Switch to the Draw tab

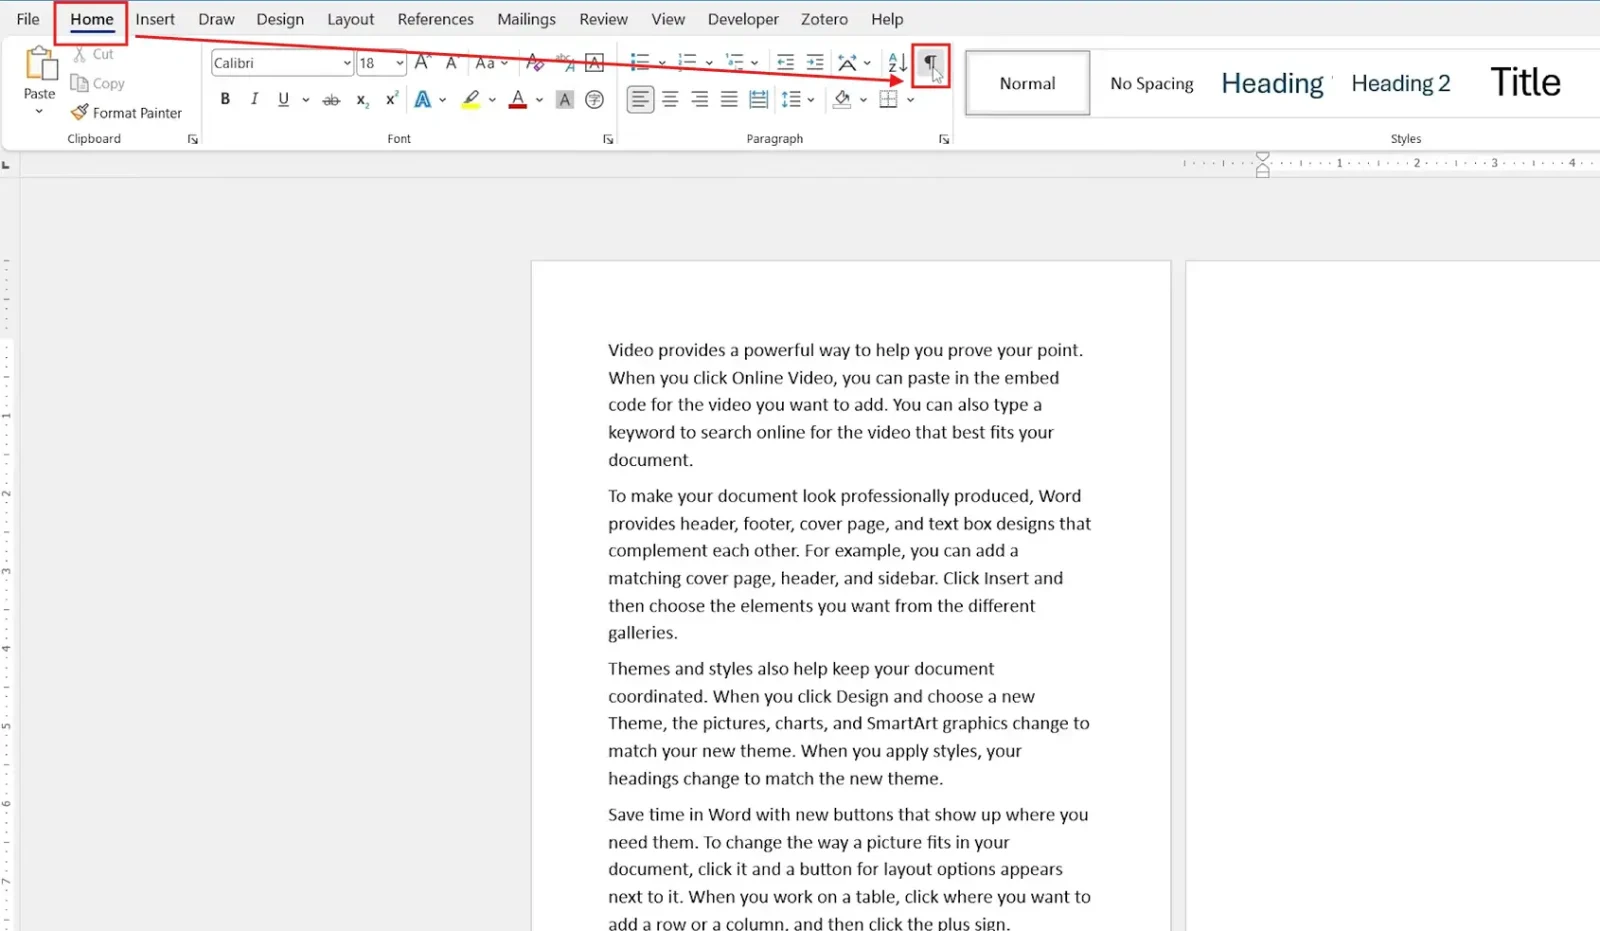(216, 19)
